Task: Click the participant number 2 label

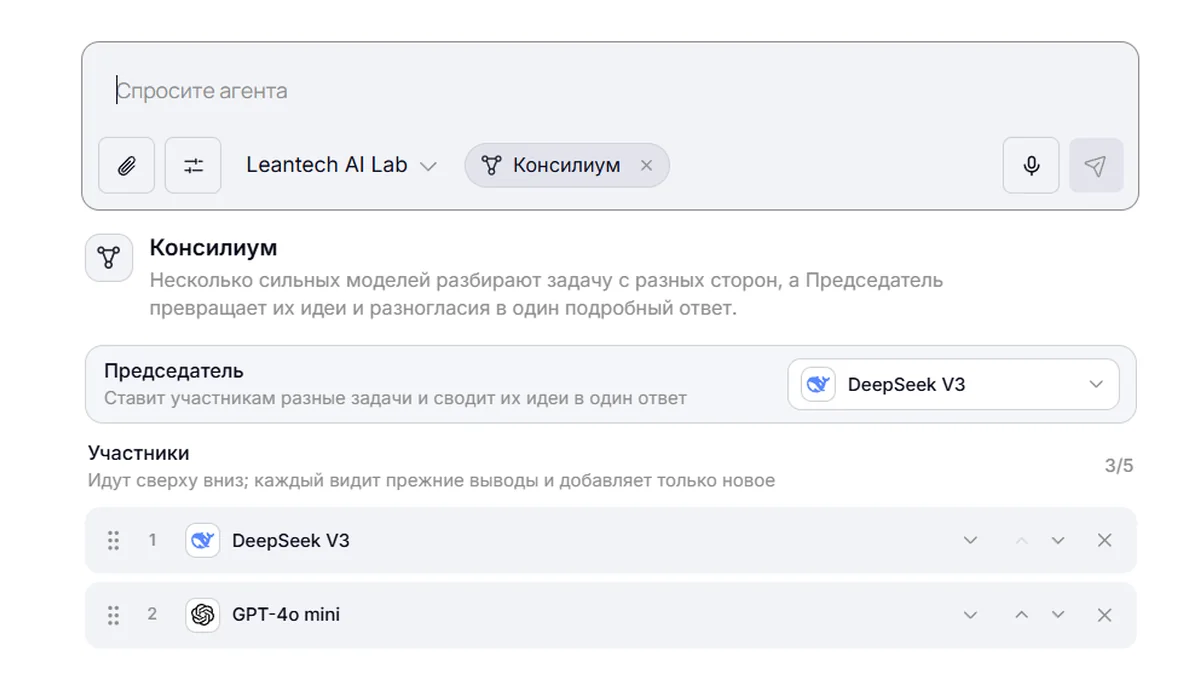Action: click(153, 614)
